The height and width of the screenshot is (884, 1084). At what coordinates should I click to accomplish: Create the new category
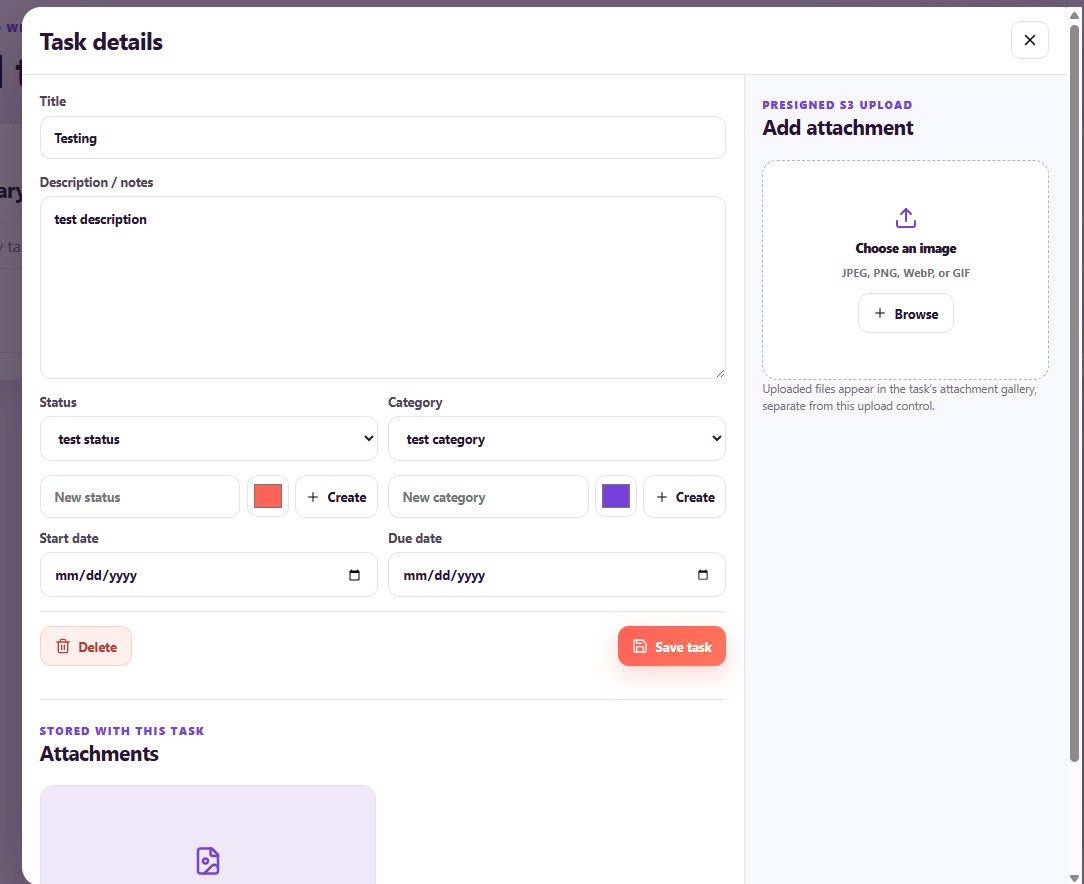[x=684, y=497]
